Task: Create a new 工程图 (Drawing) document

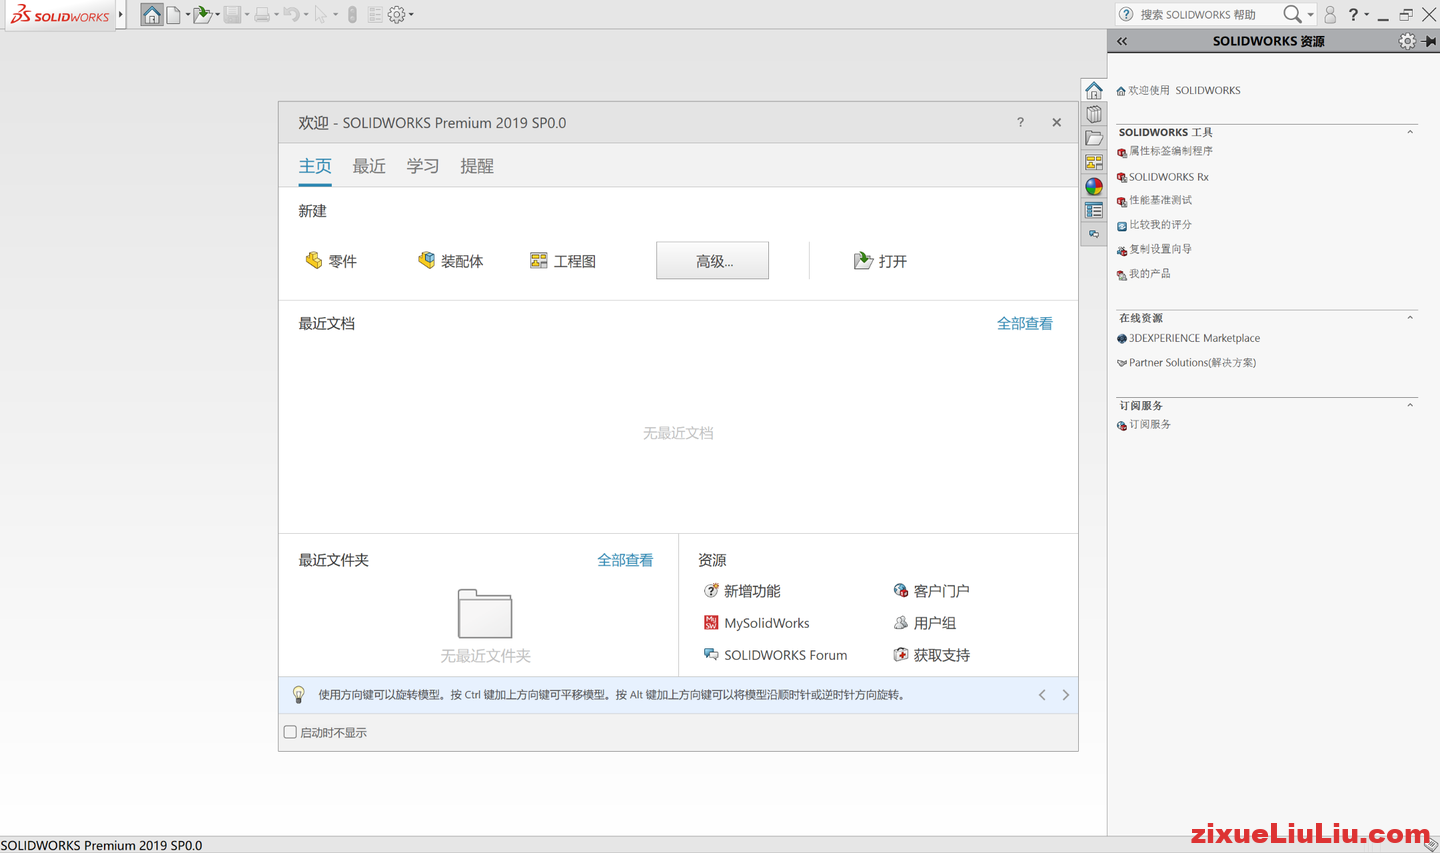Action: (563, 260)
